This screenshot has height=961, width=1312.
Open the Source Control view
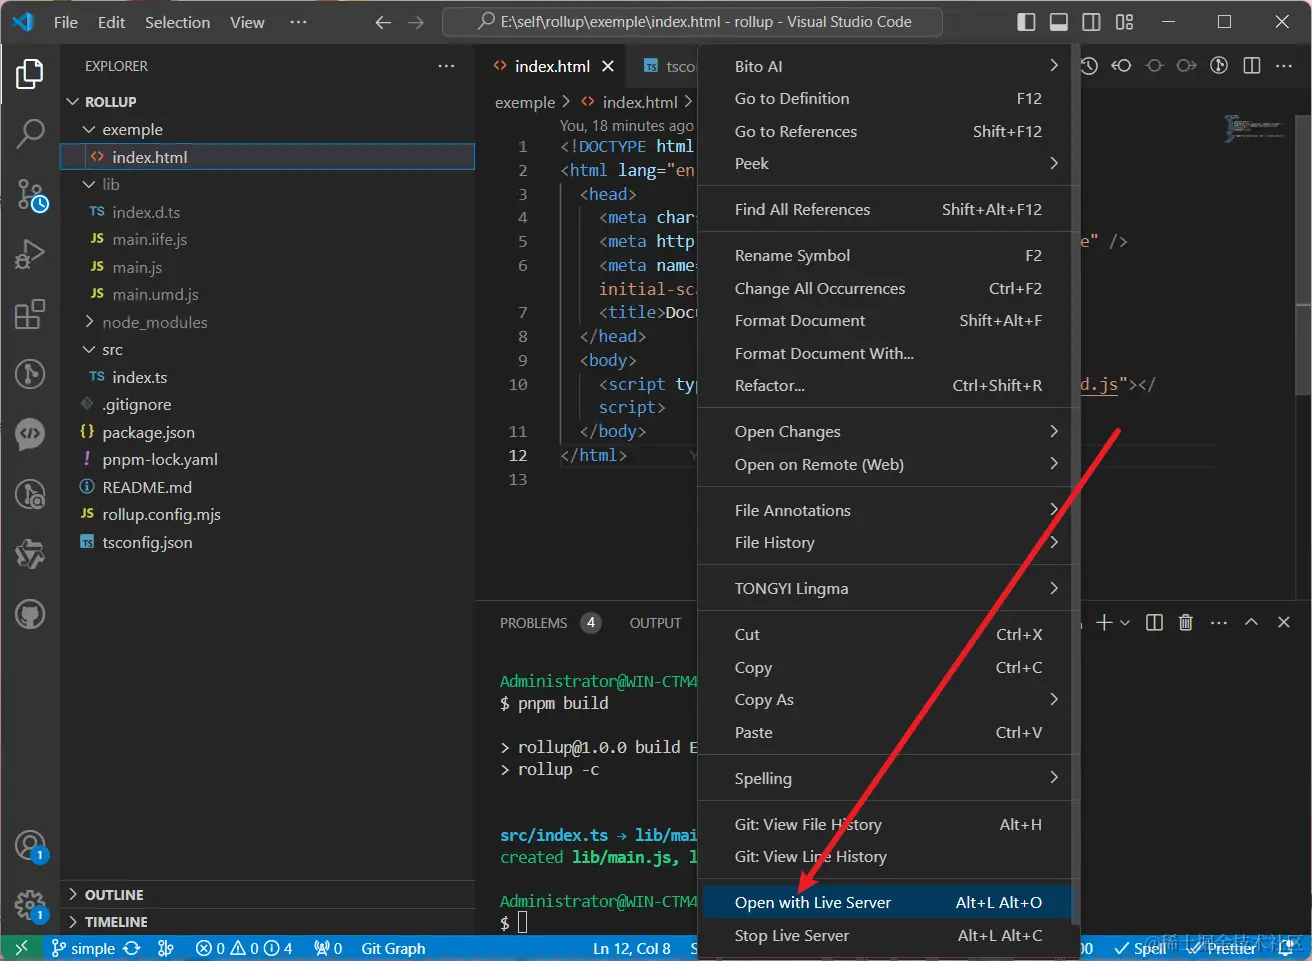(x=30, y=195)
